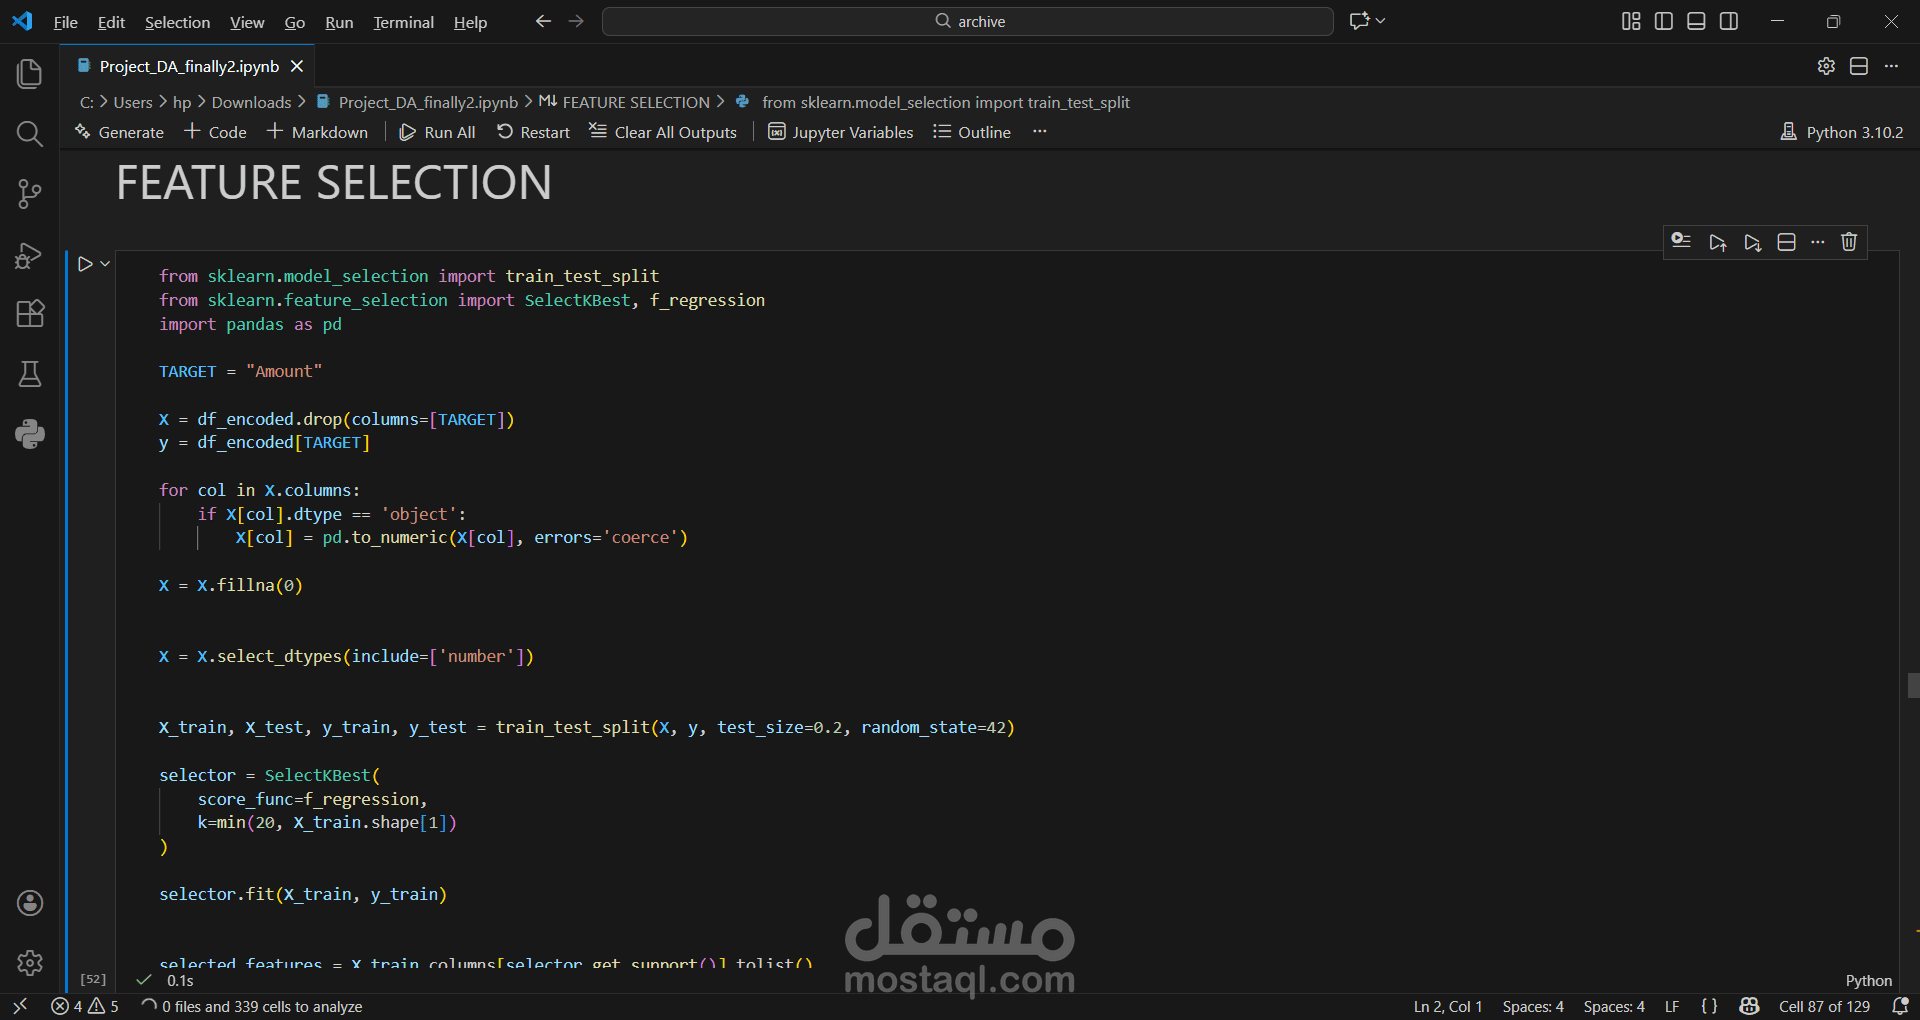Open notifications bell in status bar
Image resolution: width=1920 pixels, height=1020 pixels.
pos(1900,1006)
